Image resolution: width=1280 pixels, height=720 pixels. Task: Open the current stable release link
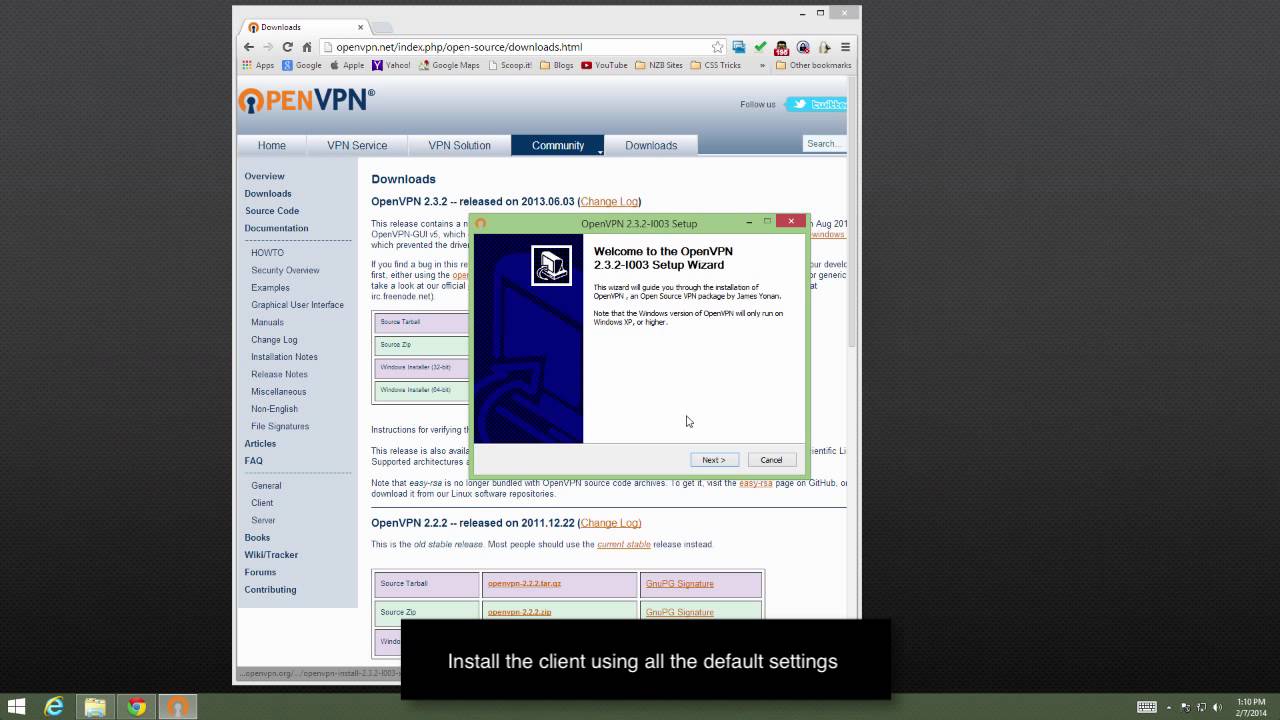tap(624, 545)
